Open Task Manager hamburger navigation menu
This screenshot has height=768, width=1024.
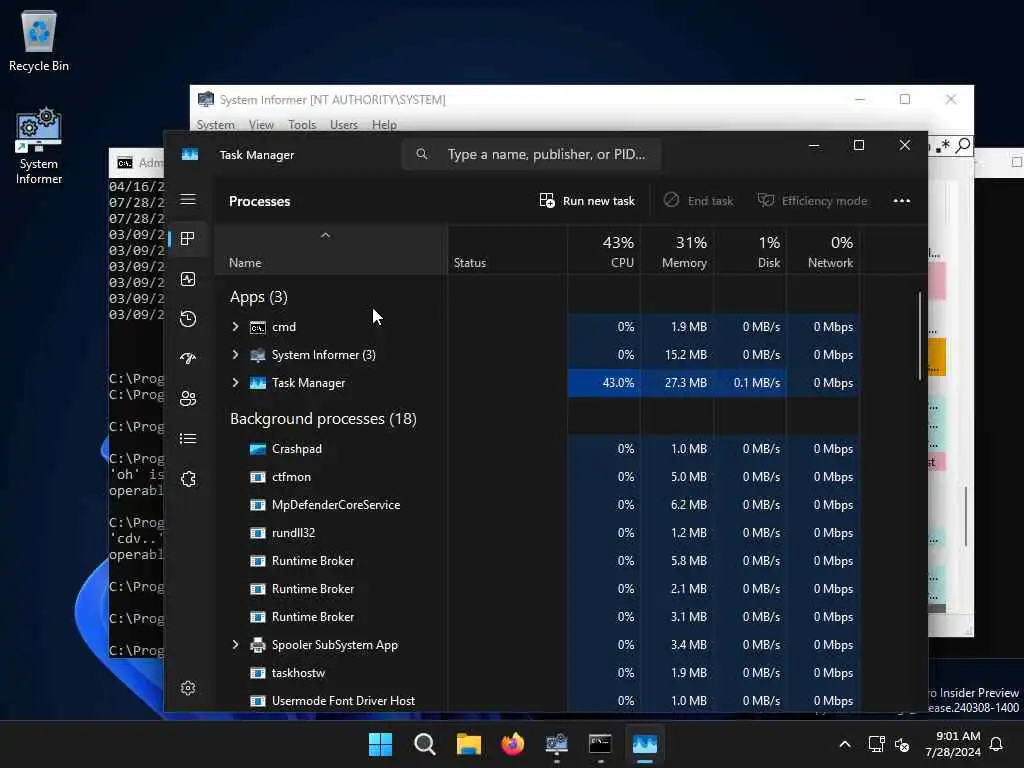tap(188, 199)
